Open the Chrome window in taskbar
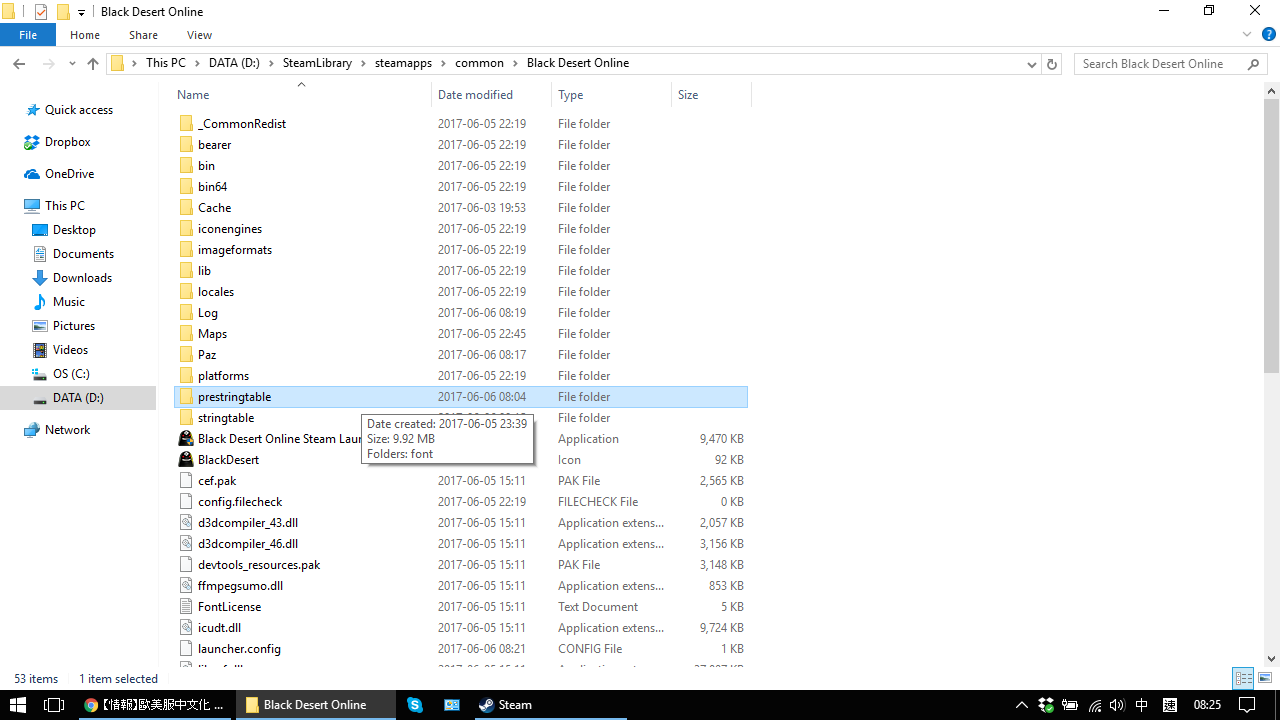Viewport: 1280px width, 720px height. coord(154,705)
